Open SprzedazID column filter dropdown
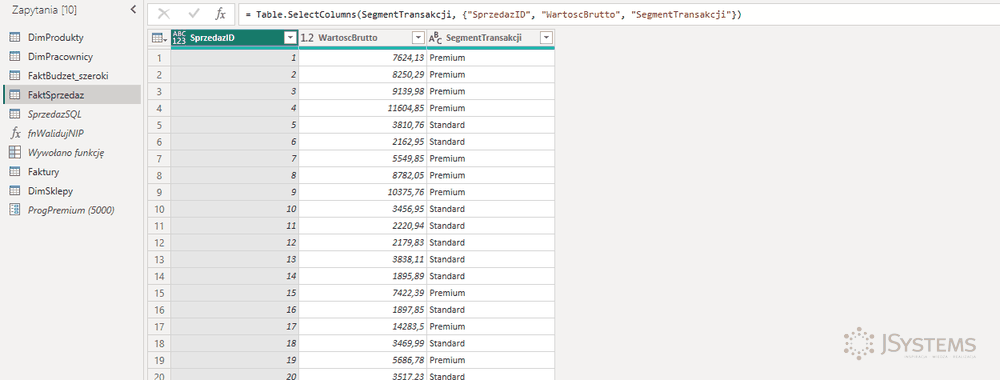 (291, 38)
